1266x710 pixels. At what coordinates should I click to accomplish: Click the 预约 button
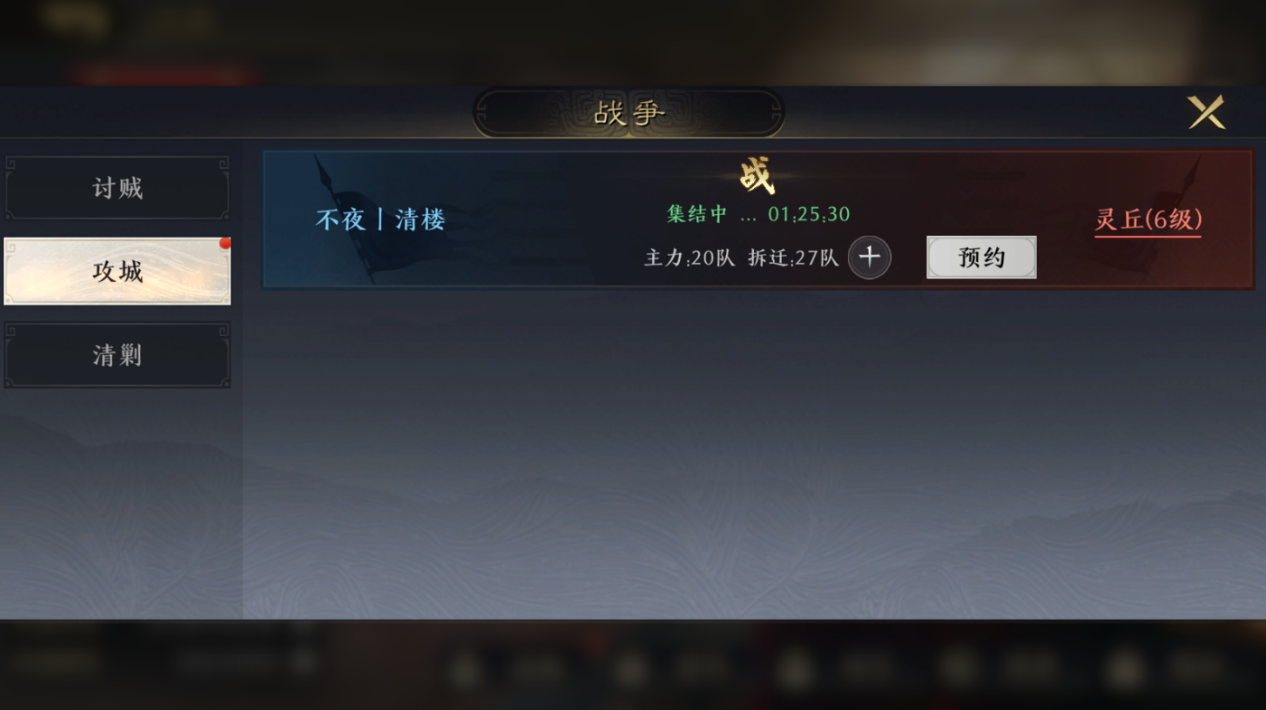click(x=981, y=257)
